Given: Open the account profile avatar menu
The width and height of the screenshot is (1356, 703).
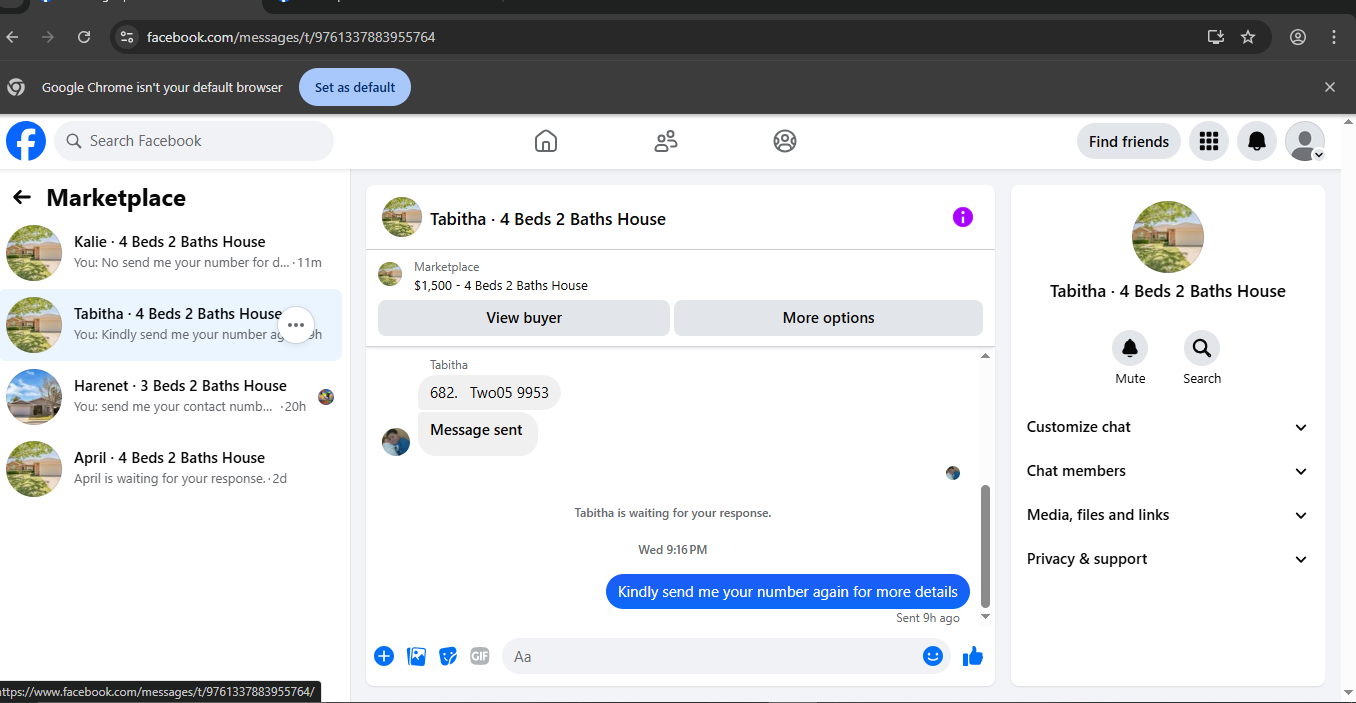Looking at the screenshot, I should [x=1305, y=141].
